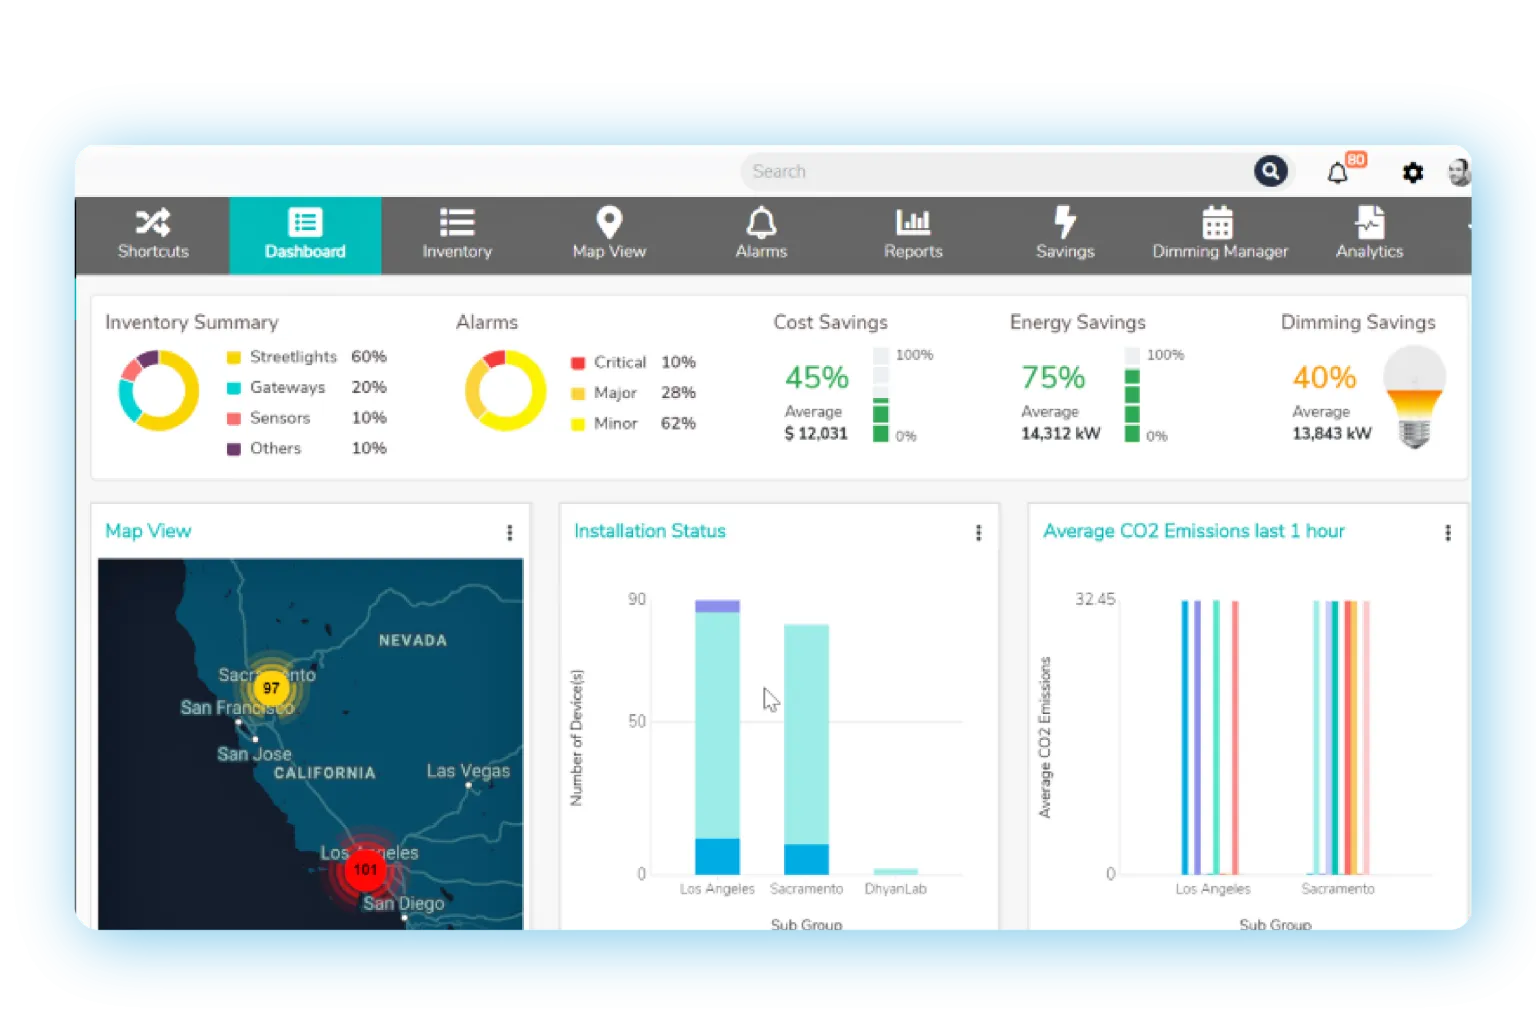
Task: Click the Gateways teal legend swatch
Action: click(x=234, y=388)
